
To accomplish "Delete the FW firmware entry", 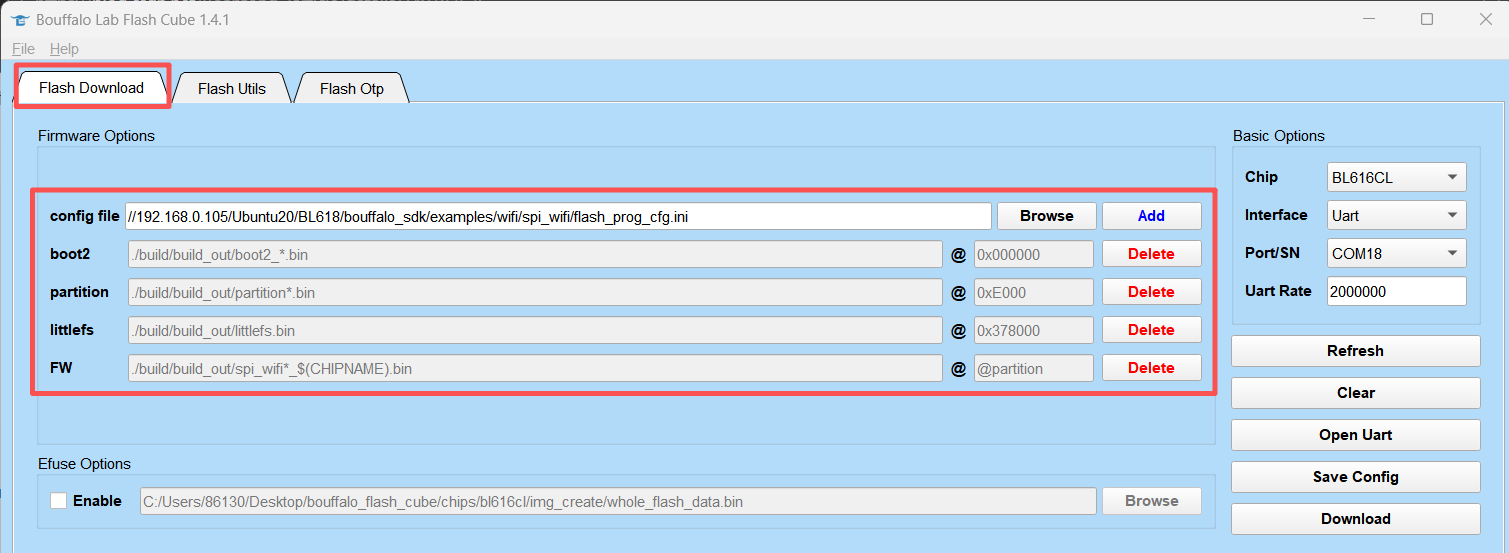I will click(x=1152, y=368).
